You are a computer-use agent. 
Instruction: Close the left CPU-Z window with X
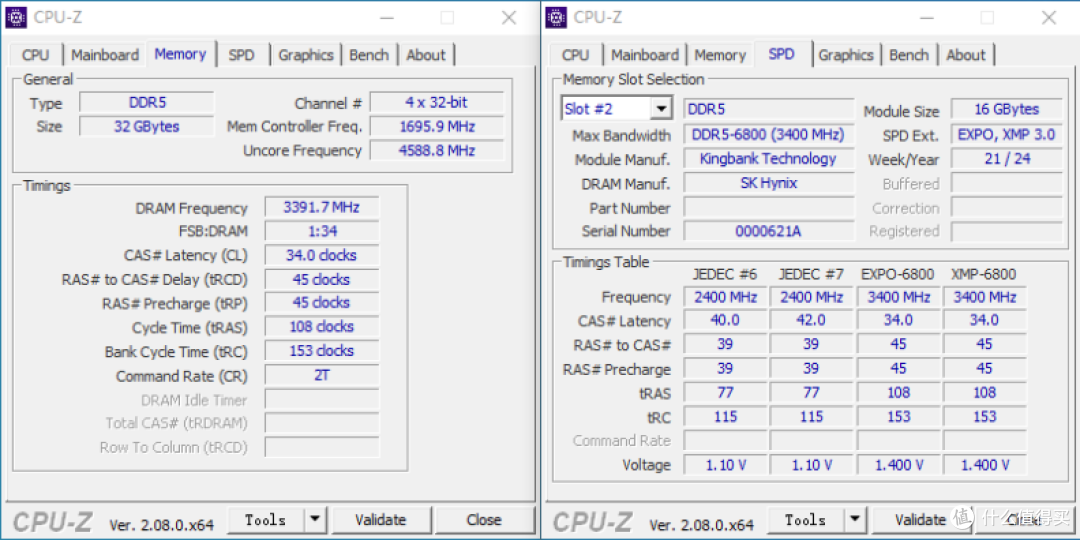coord(509,18)
